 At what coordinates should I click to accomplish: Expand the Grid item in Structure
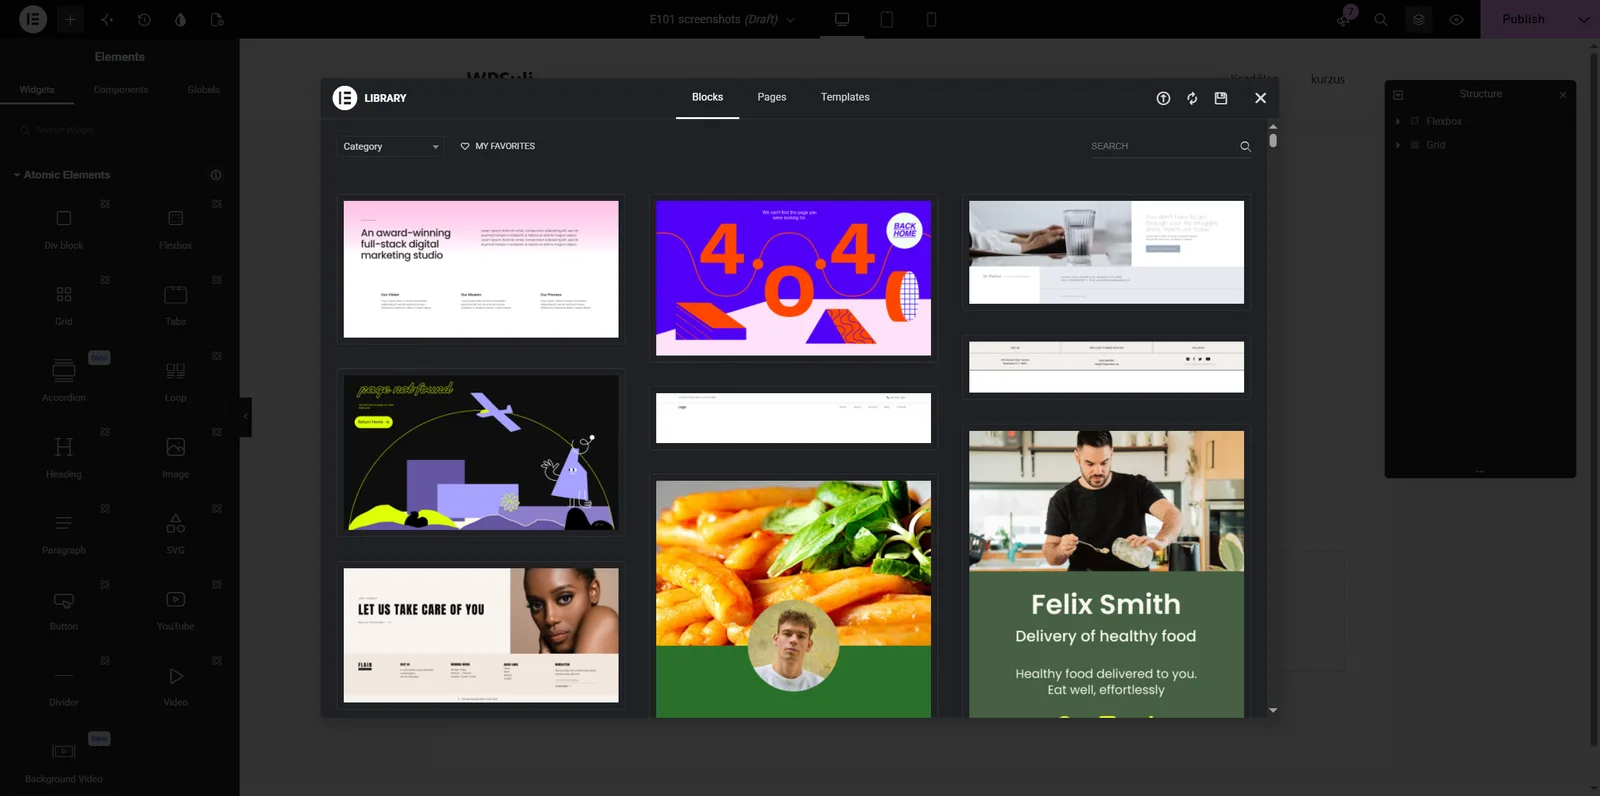pos(1398,145)
